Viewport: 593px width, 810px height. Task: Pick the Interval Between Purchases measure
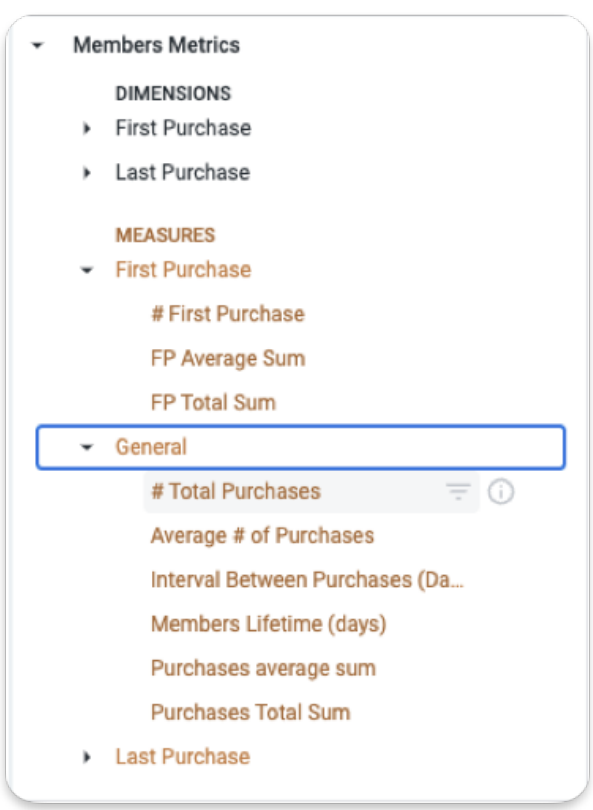[307, 580]
